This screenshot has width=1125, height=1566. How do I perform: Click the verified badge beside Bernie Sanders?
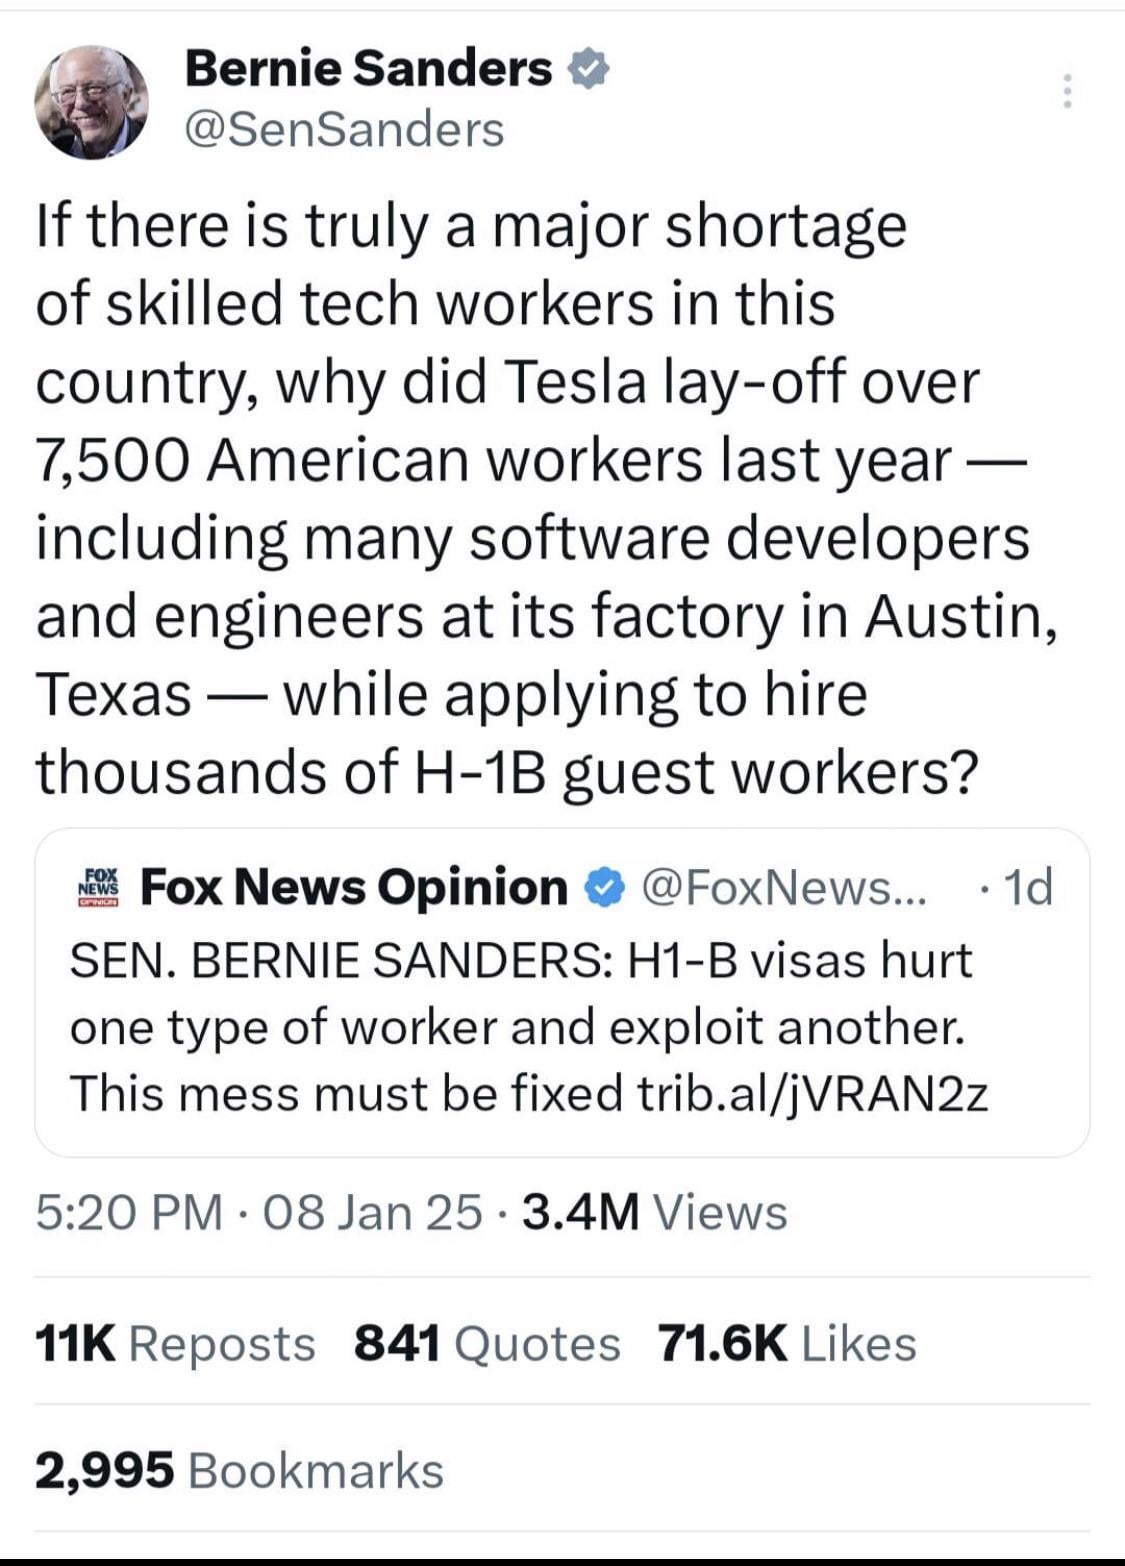pyautogui.click(x=589, y=70)
